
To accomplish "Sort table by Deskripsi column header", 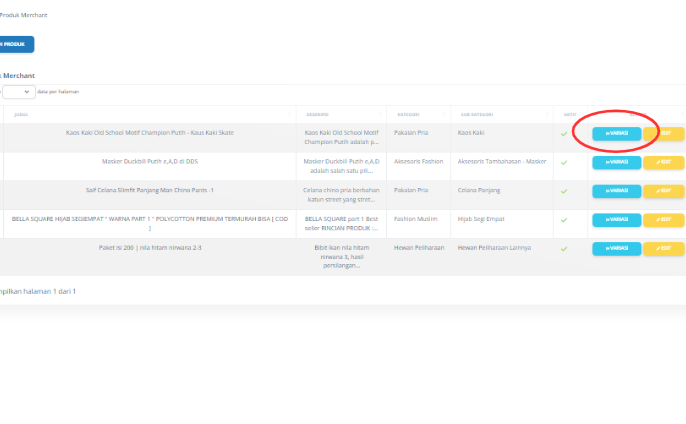I will [340, 114].
